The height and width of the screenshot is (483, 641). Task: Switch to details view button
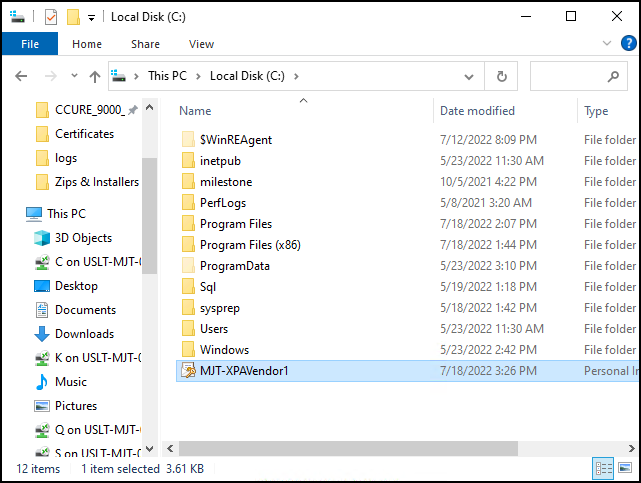pos(604,468)
